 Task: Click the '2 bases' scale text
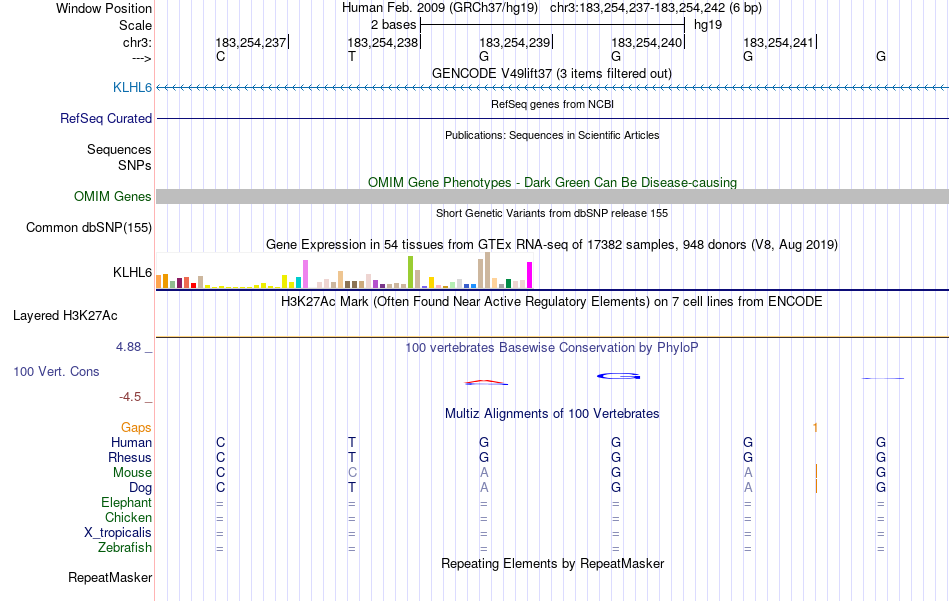coord(394,25)
